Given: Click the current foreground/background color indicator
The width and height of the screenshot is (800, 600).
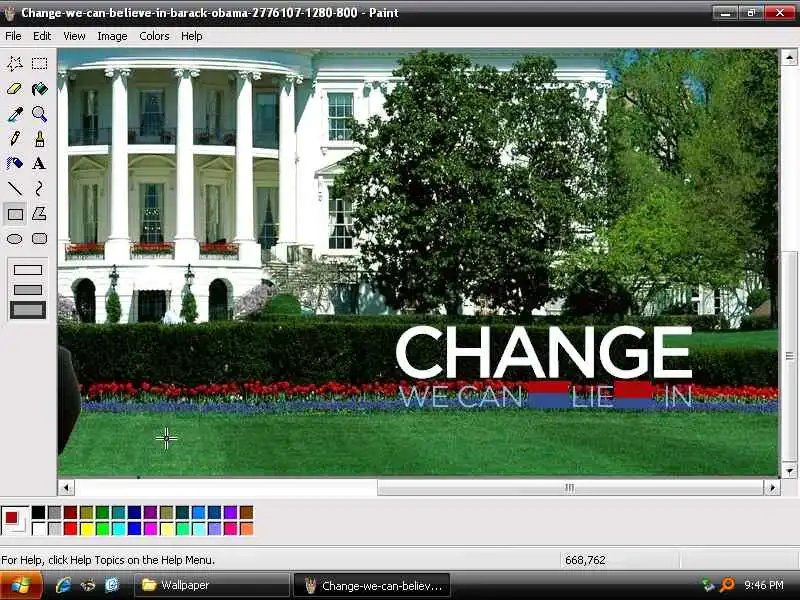Looking at the screenshot, I should (x=15, y=520).
